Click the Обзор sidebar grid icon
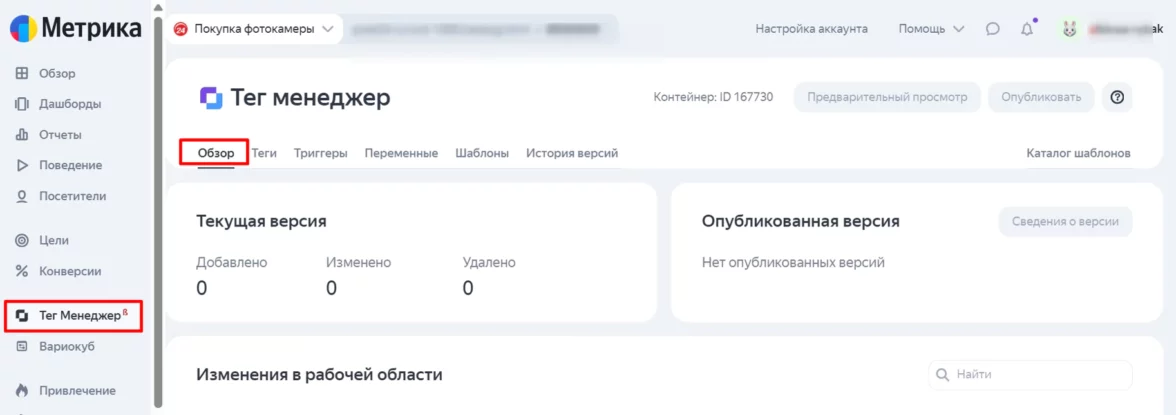Screen dimensions: 1176x415 (x=22, y=73)
